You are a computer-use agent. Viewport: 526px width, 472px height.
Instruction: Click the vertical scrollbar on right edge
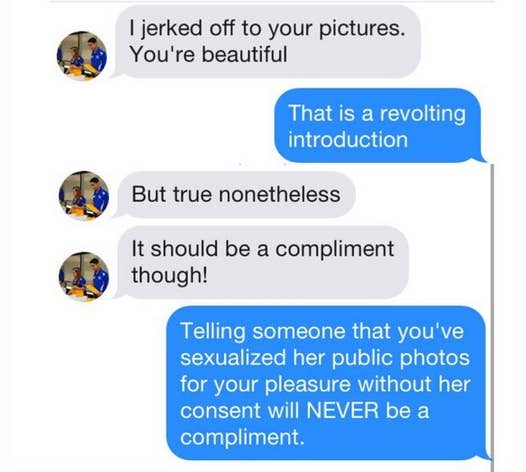492,317
